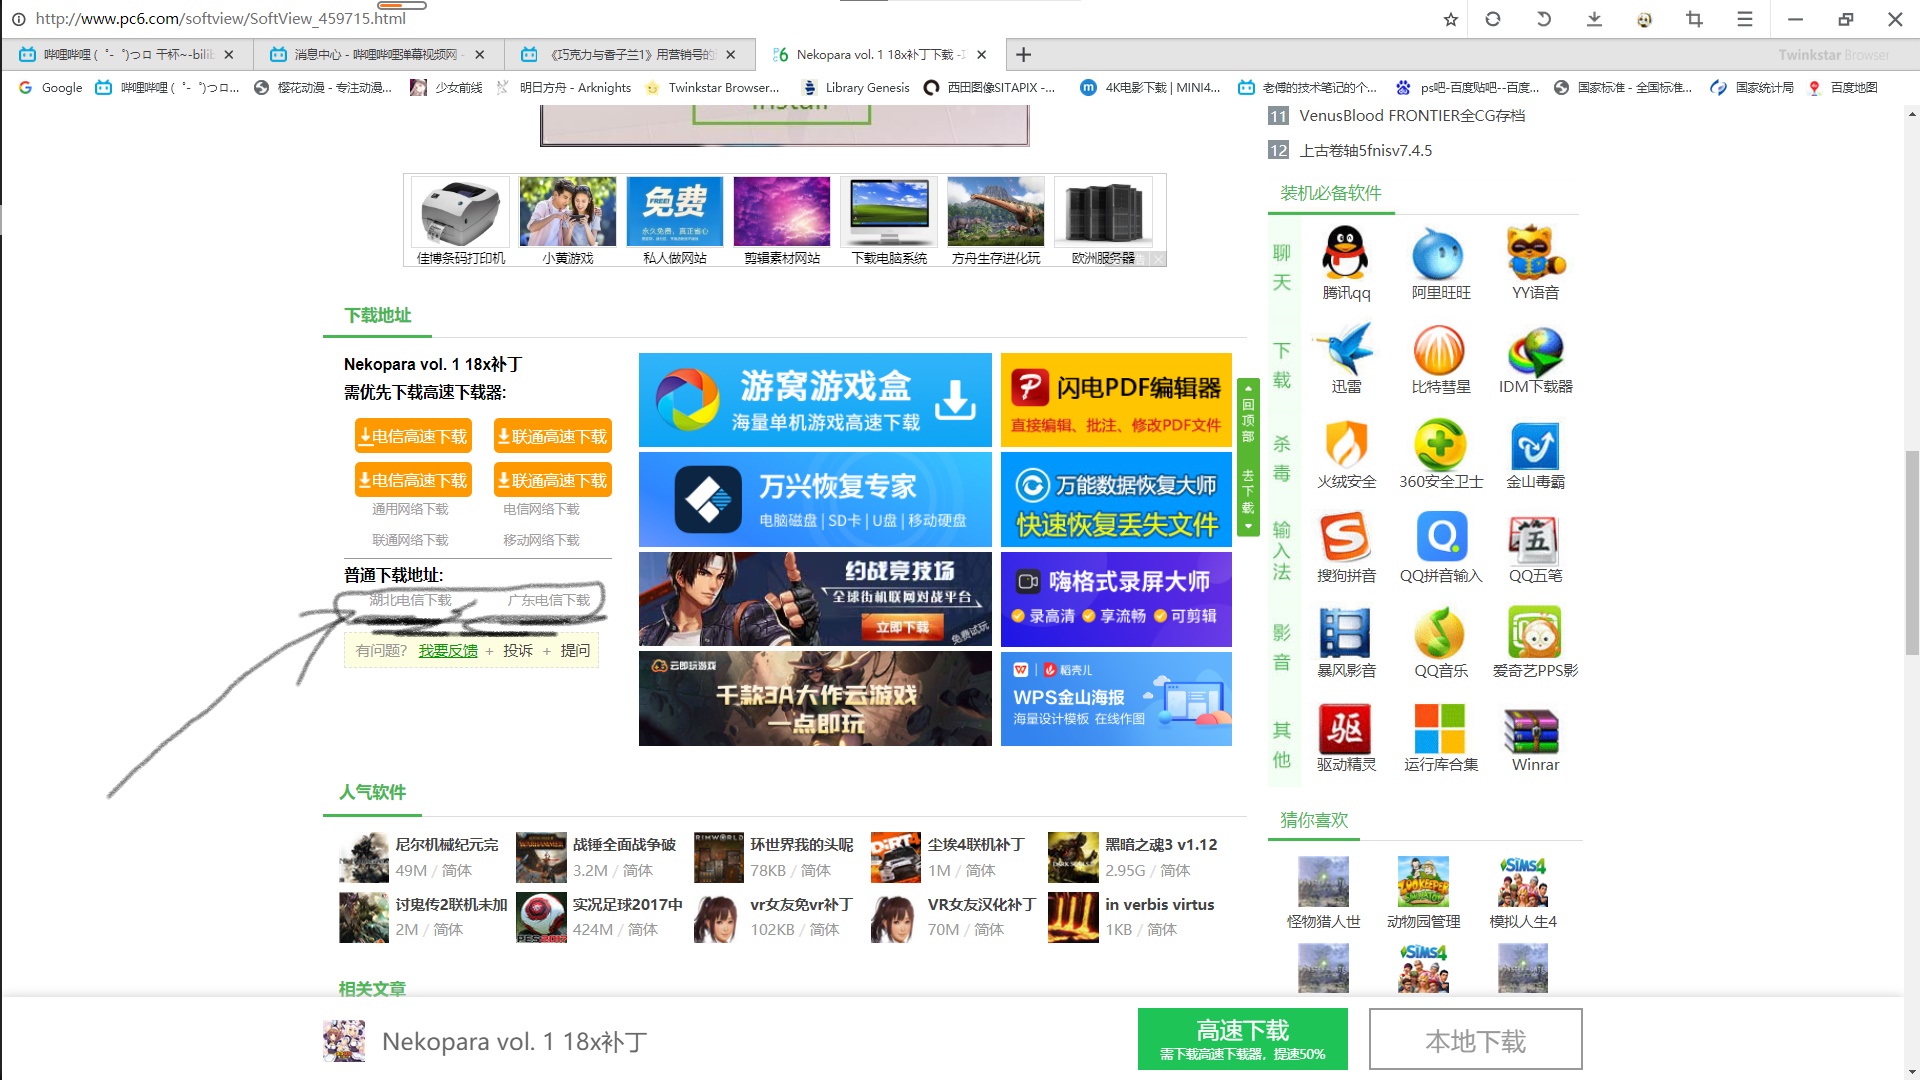Click the 本地下载 button
Viewport: 1920px width, 1080px height.
point(1475,1040)
